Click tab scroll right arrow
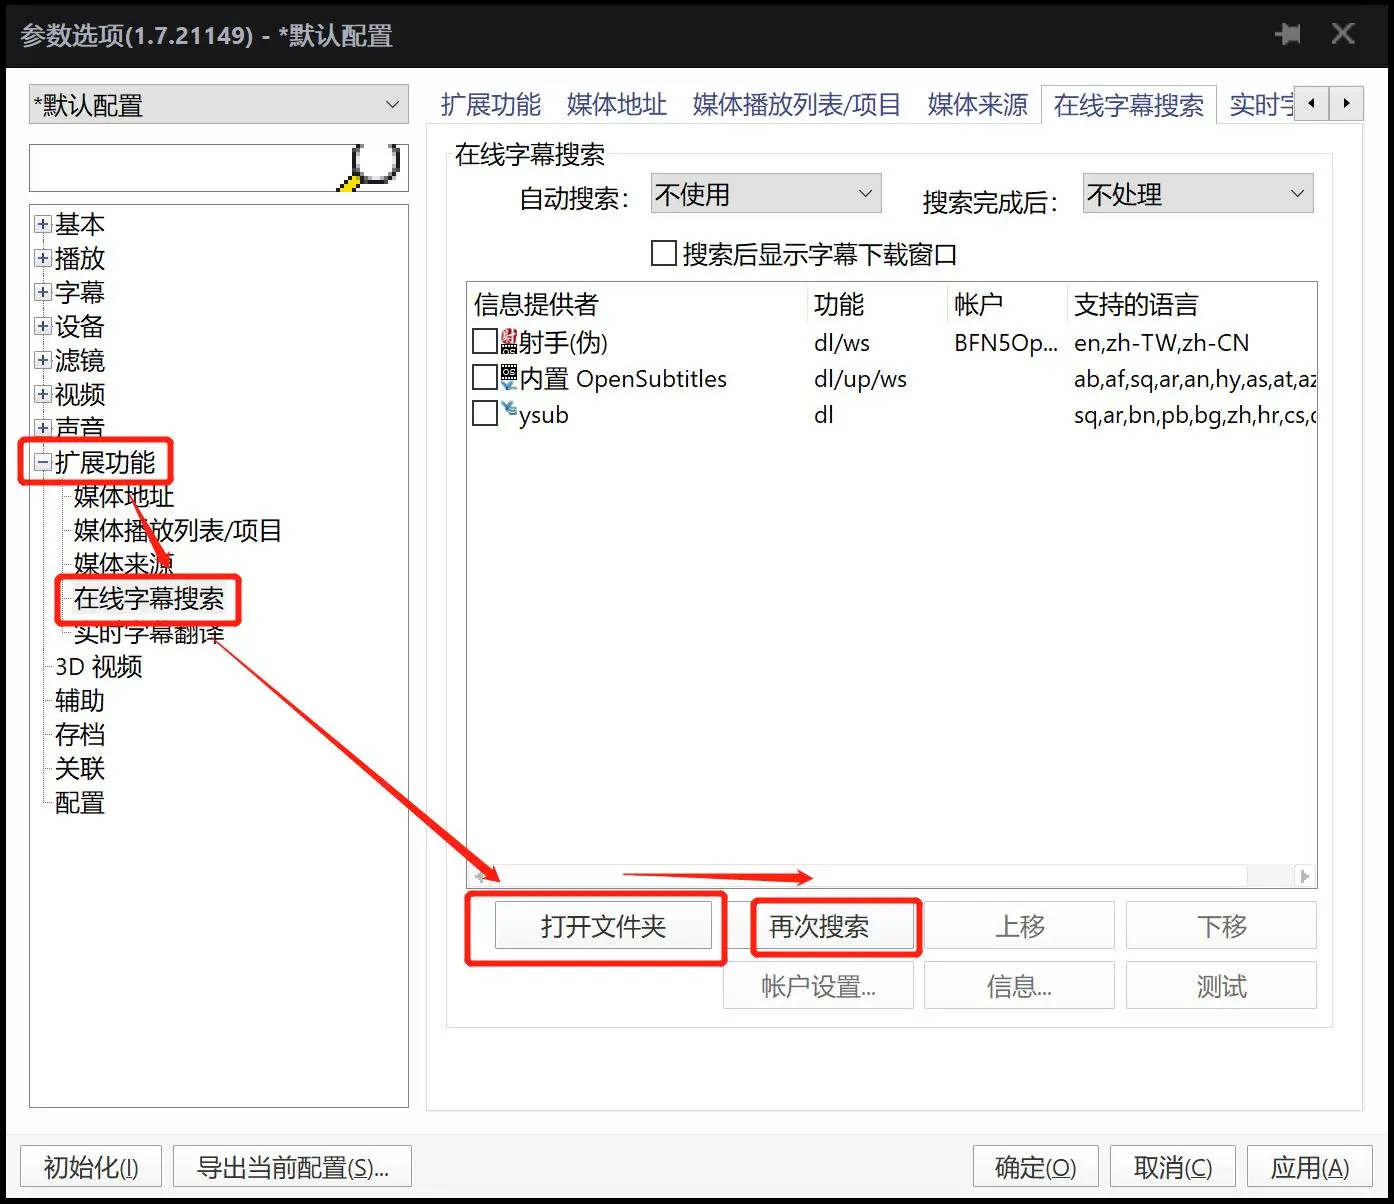The image size is (1394, 1204). click(1346, 103)
